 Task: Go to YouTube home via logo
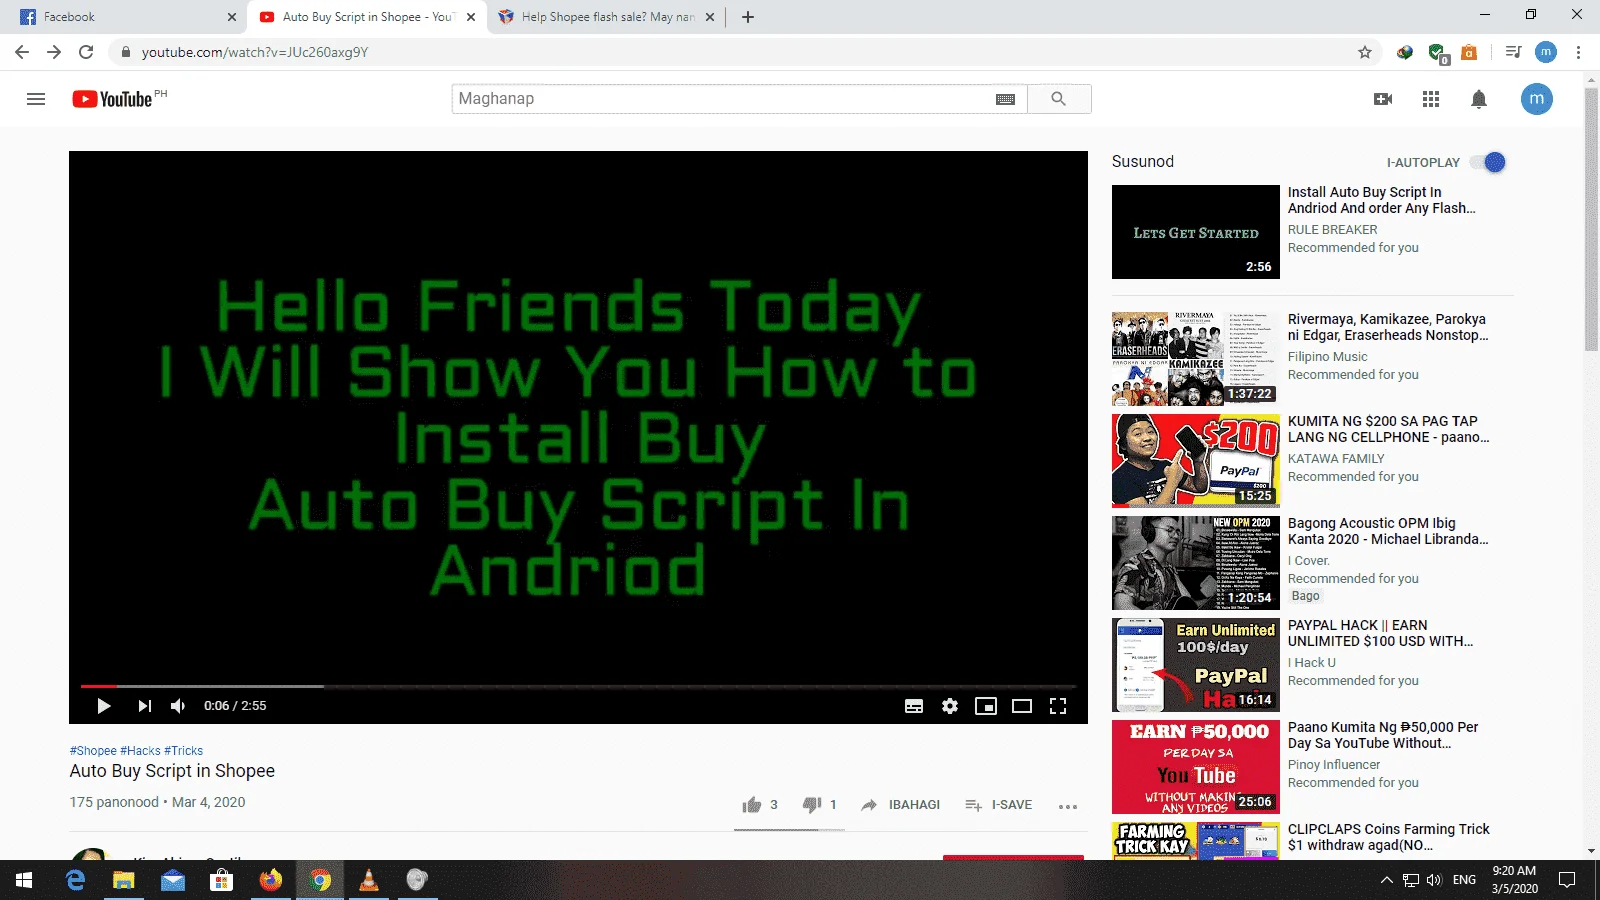(x=112, y=99)
